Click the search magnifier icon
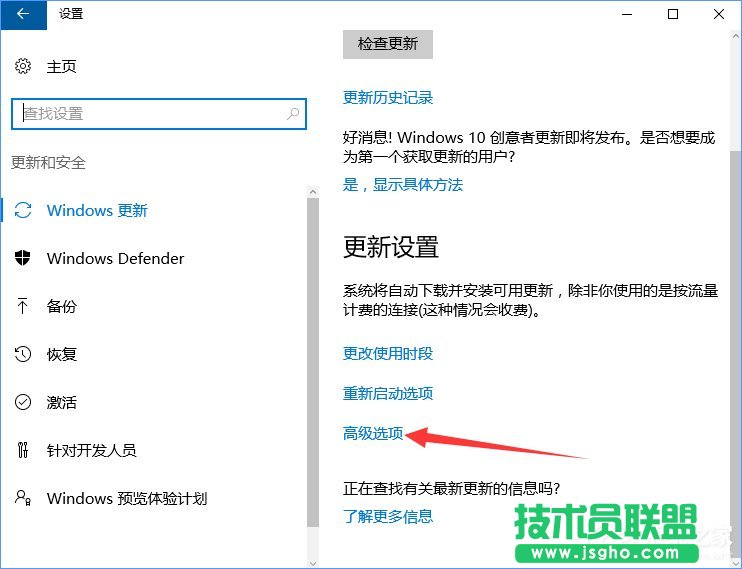The height and width of the screenshot is (569, 742). pos(293,114)
